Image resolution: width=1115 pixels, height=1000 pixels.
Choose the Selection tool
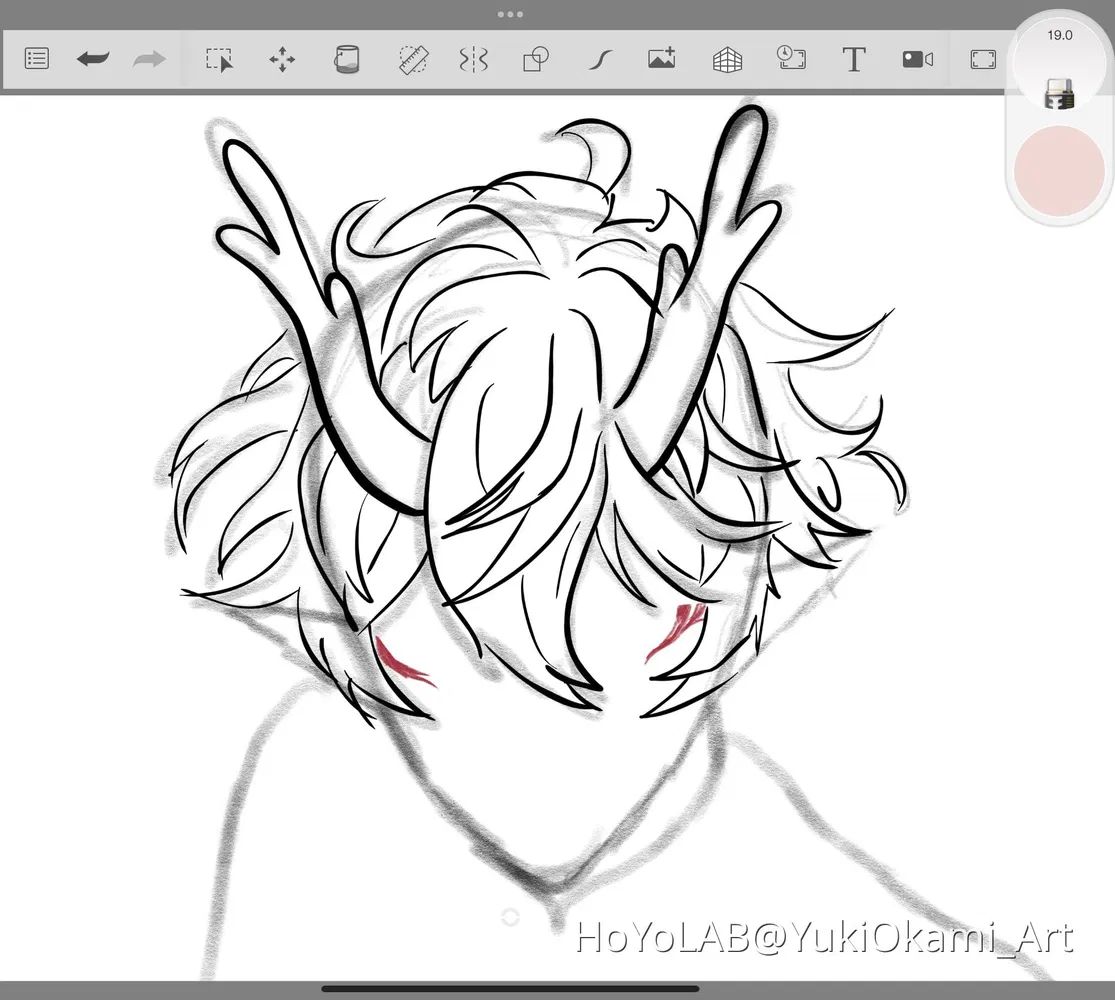[x=219, y=60]
